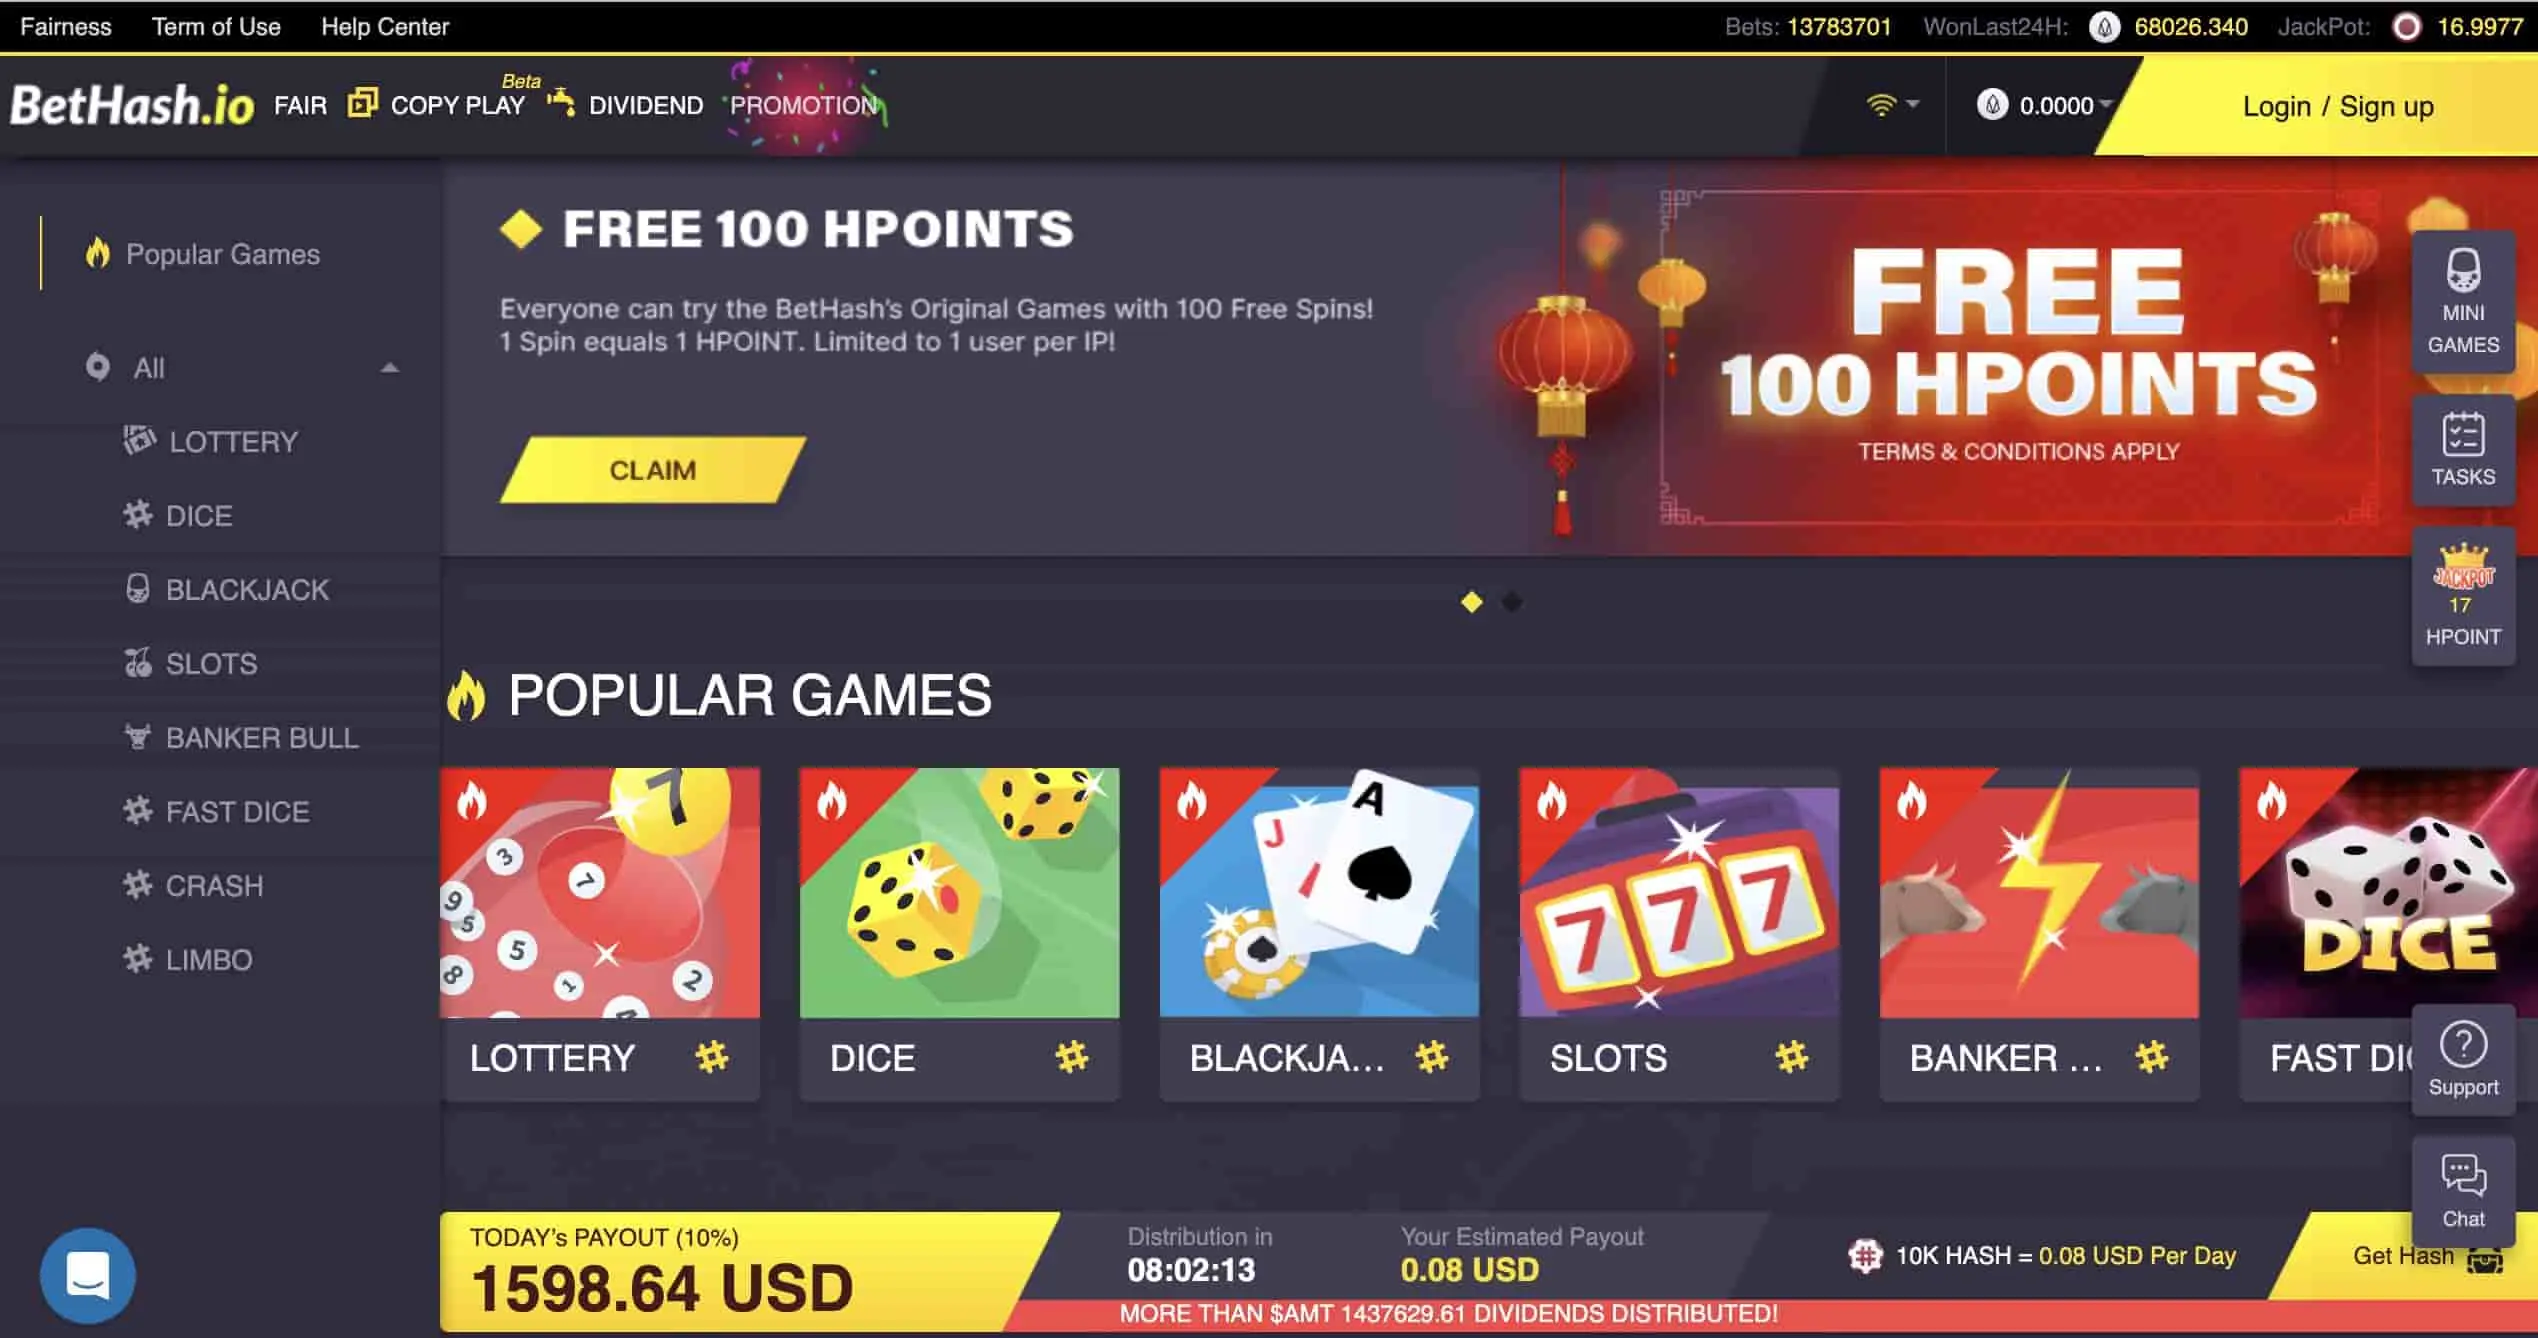The image size is (2538, 1338).
Task: Select the first banner carousel dot
Action: 1471,602
